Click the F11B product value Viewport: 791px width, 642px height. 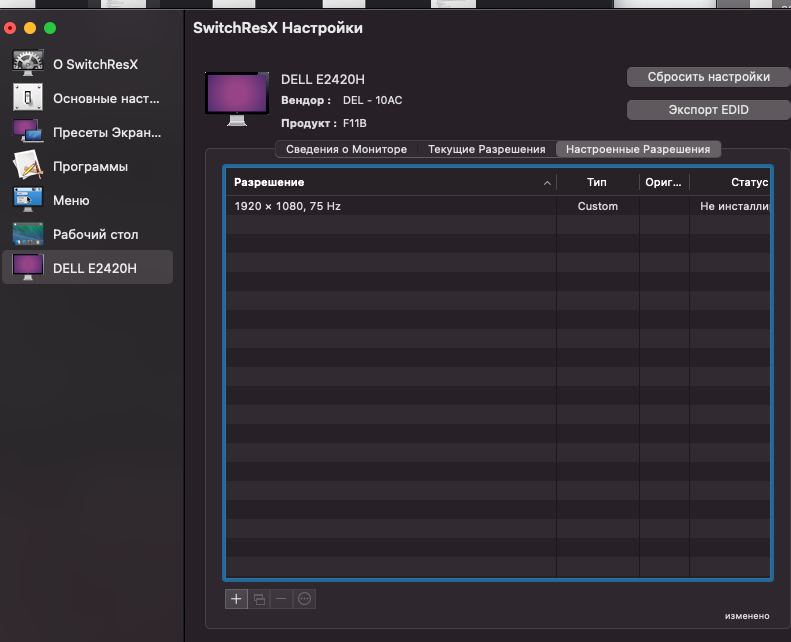point(355,123)
